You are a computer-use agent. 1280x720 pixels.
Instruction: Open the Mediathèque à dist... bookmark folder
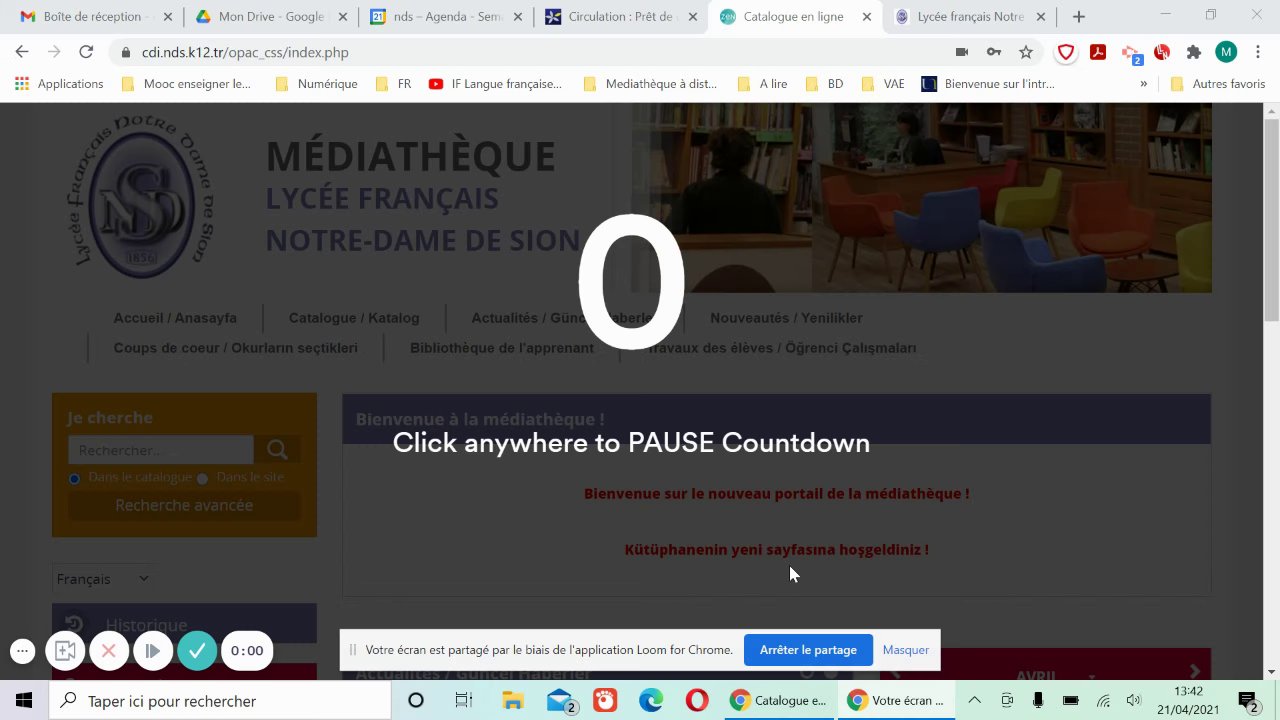649,84
